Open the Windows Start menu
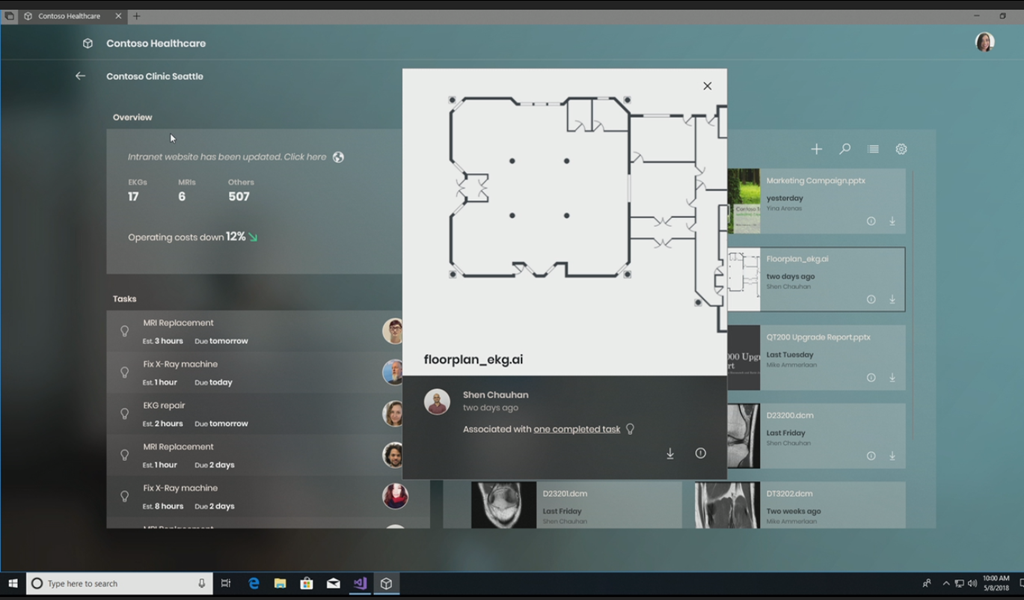The image size is (1024, 600). [x=12, y=583]
